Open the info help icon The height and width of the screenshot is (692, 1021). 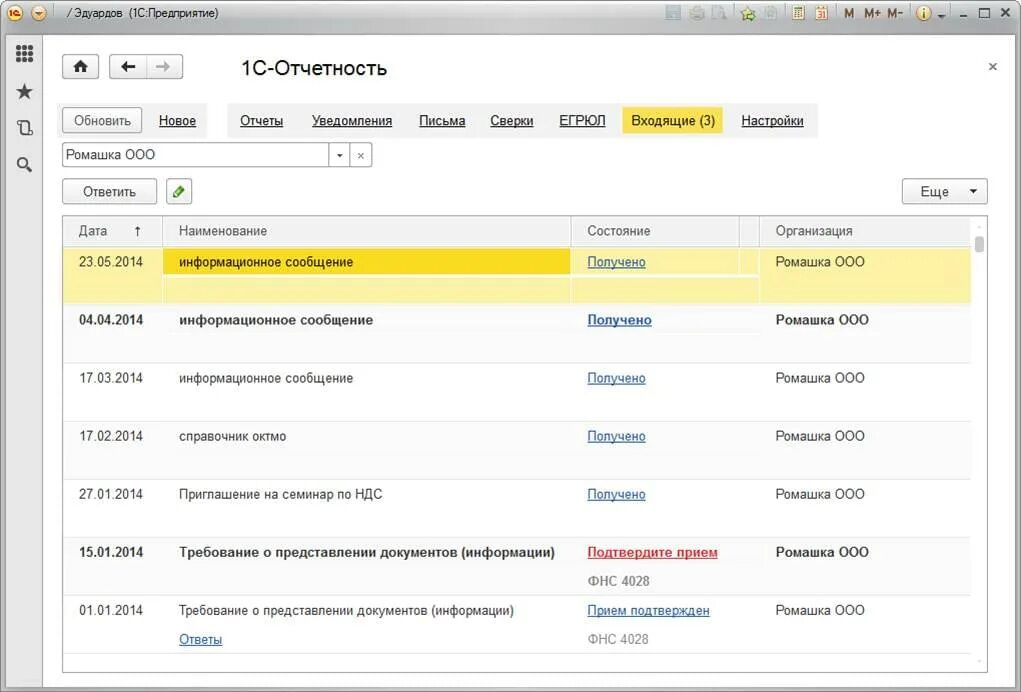click(923, 14)
